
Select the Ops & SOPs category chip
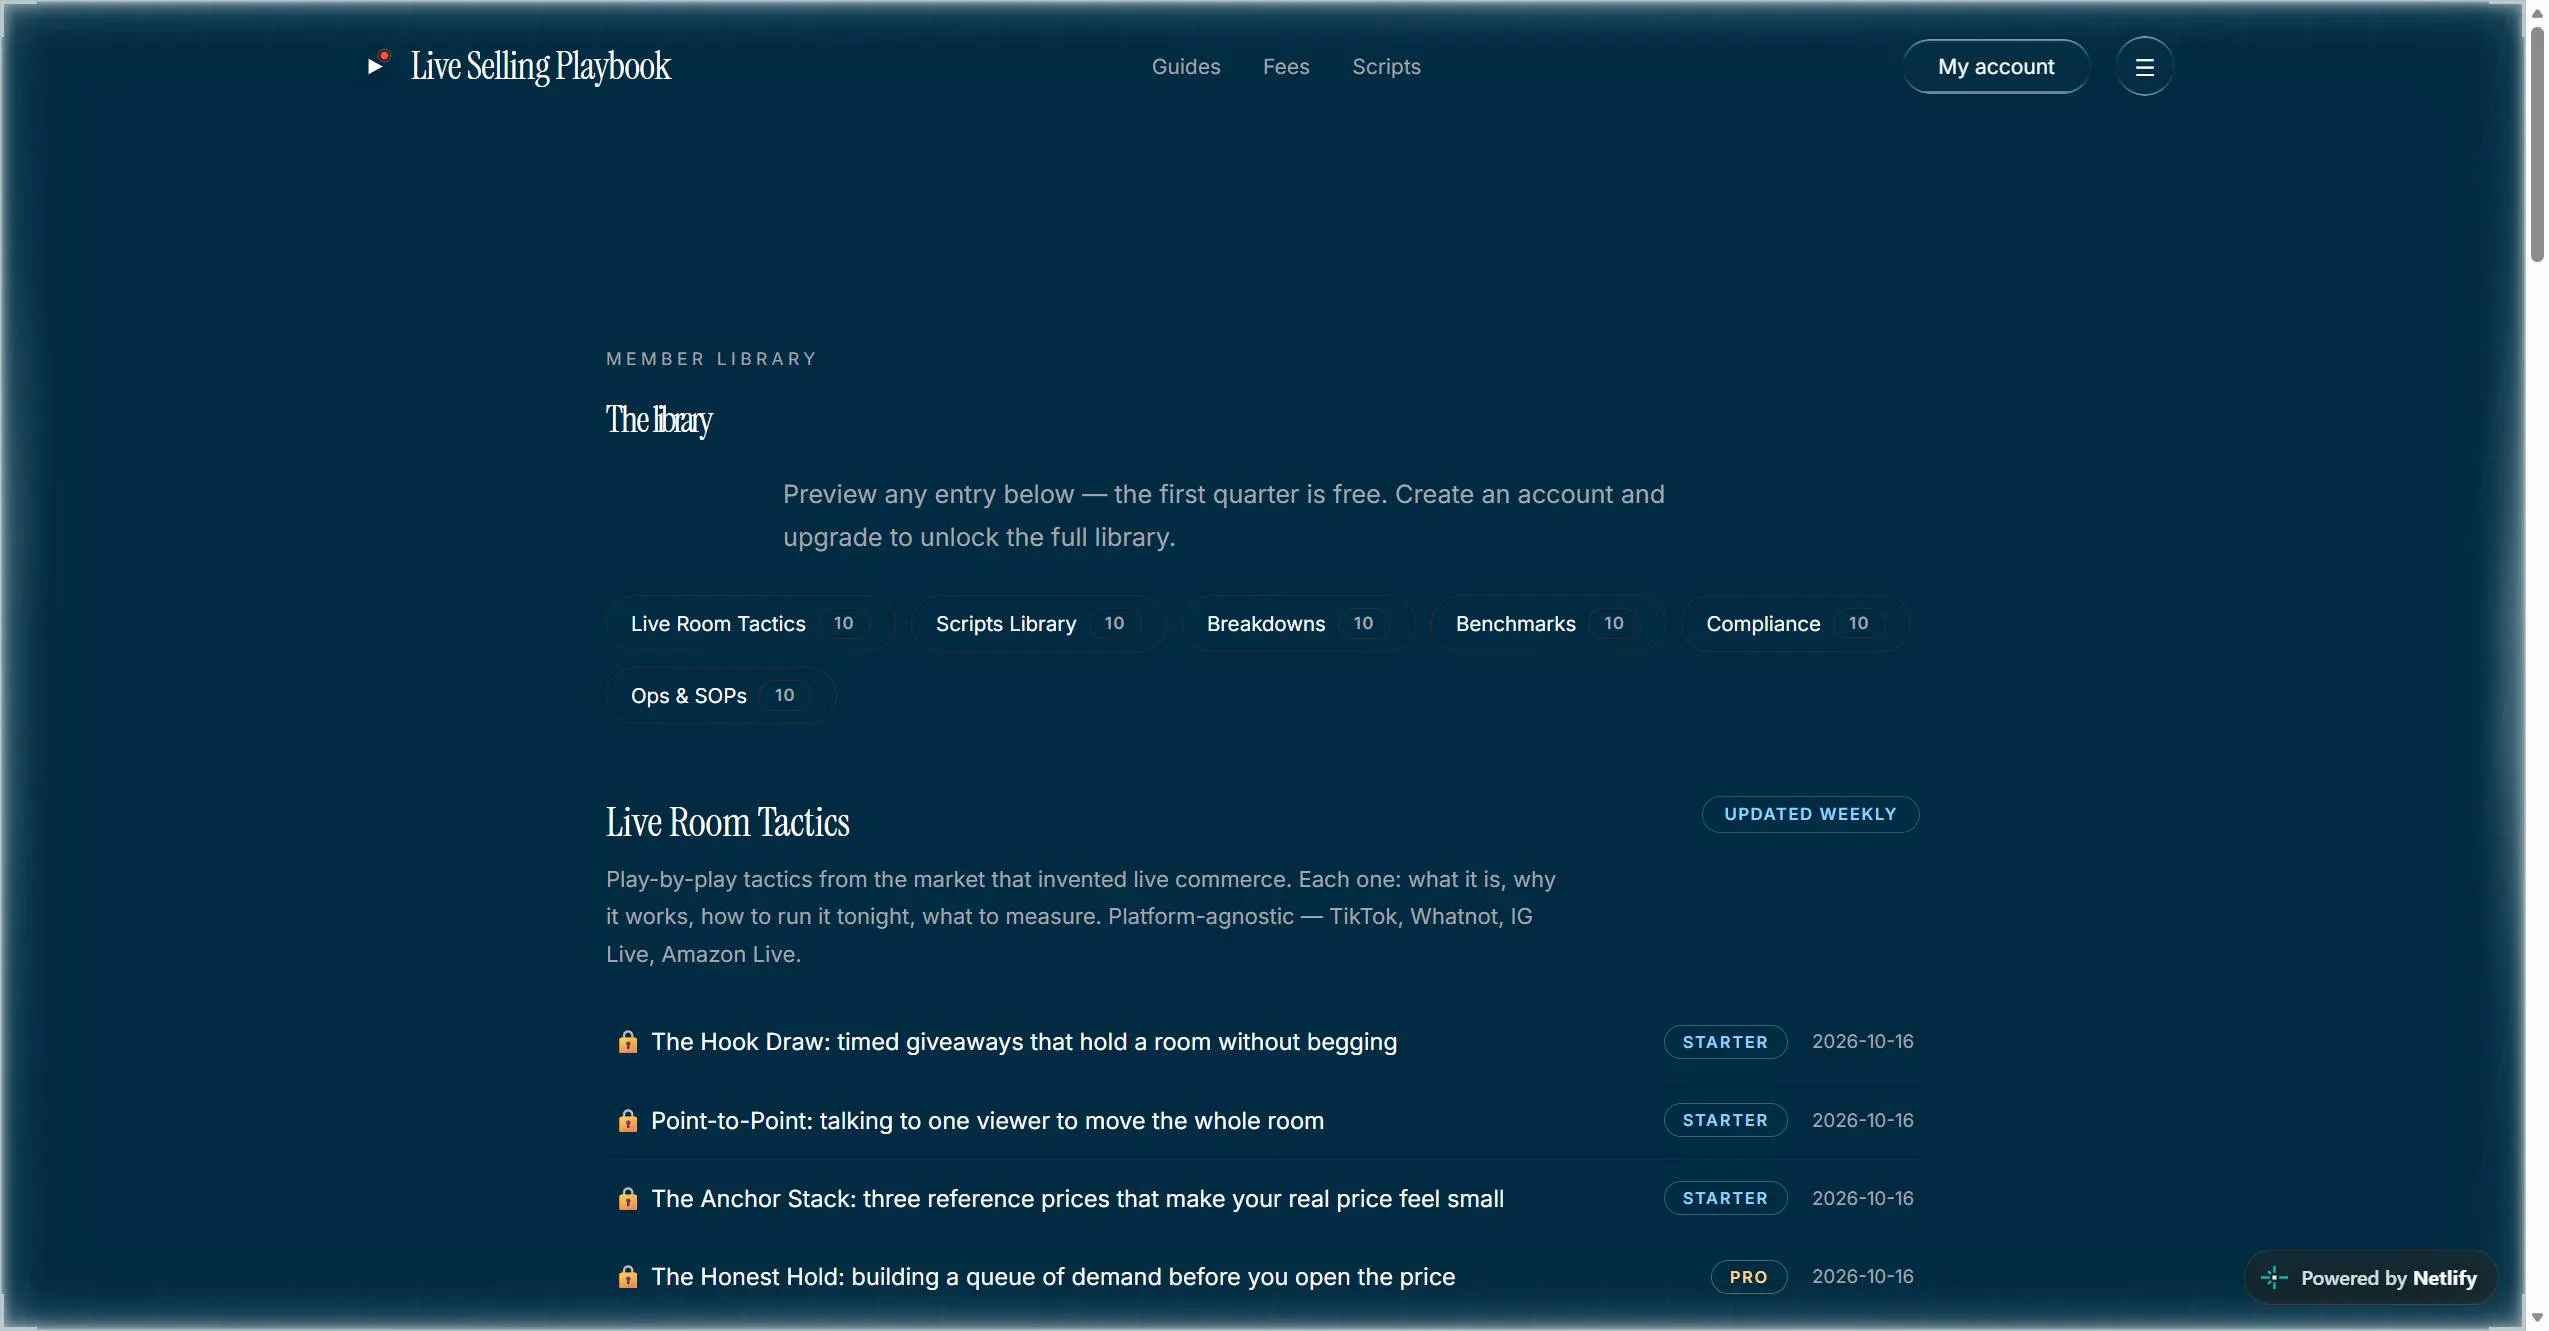(x=721, y=696)
